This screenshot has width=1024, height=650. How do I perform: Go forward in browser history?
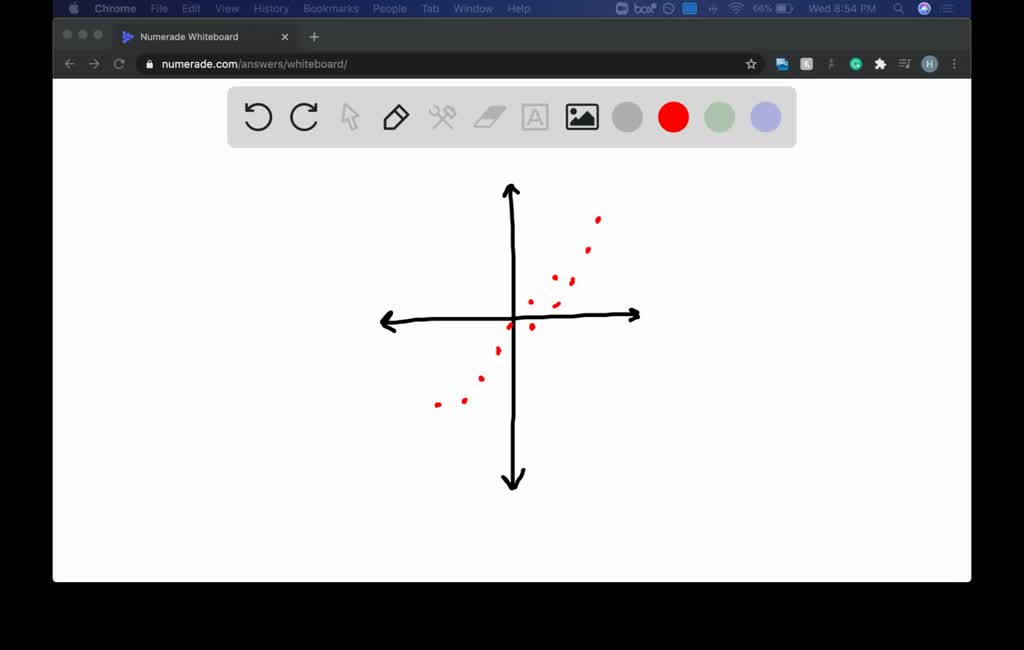[x=95, y=64]
